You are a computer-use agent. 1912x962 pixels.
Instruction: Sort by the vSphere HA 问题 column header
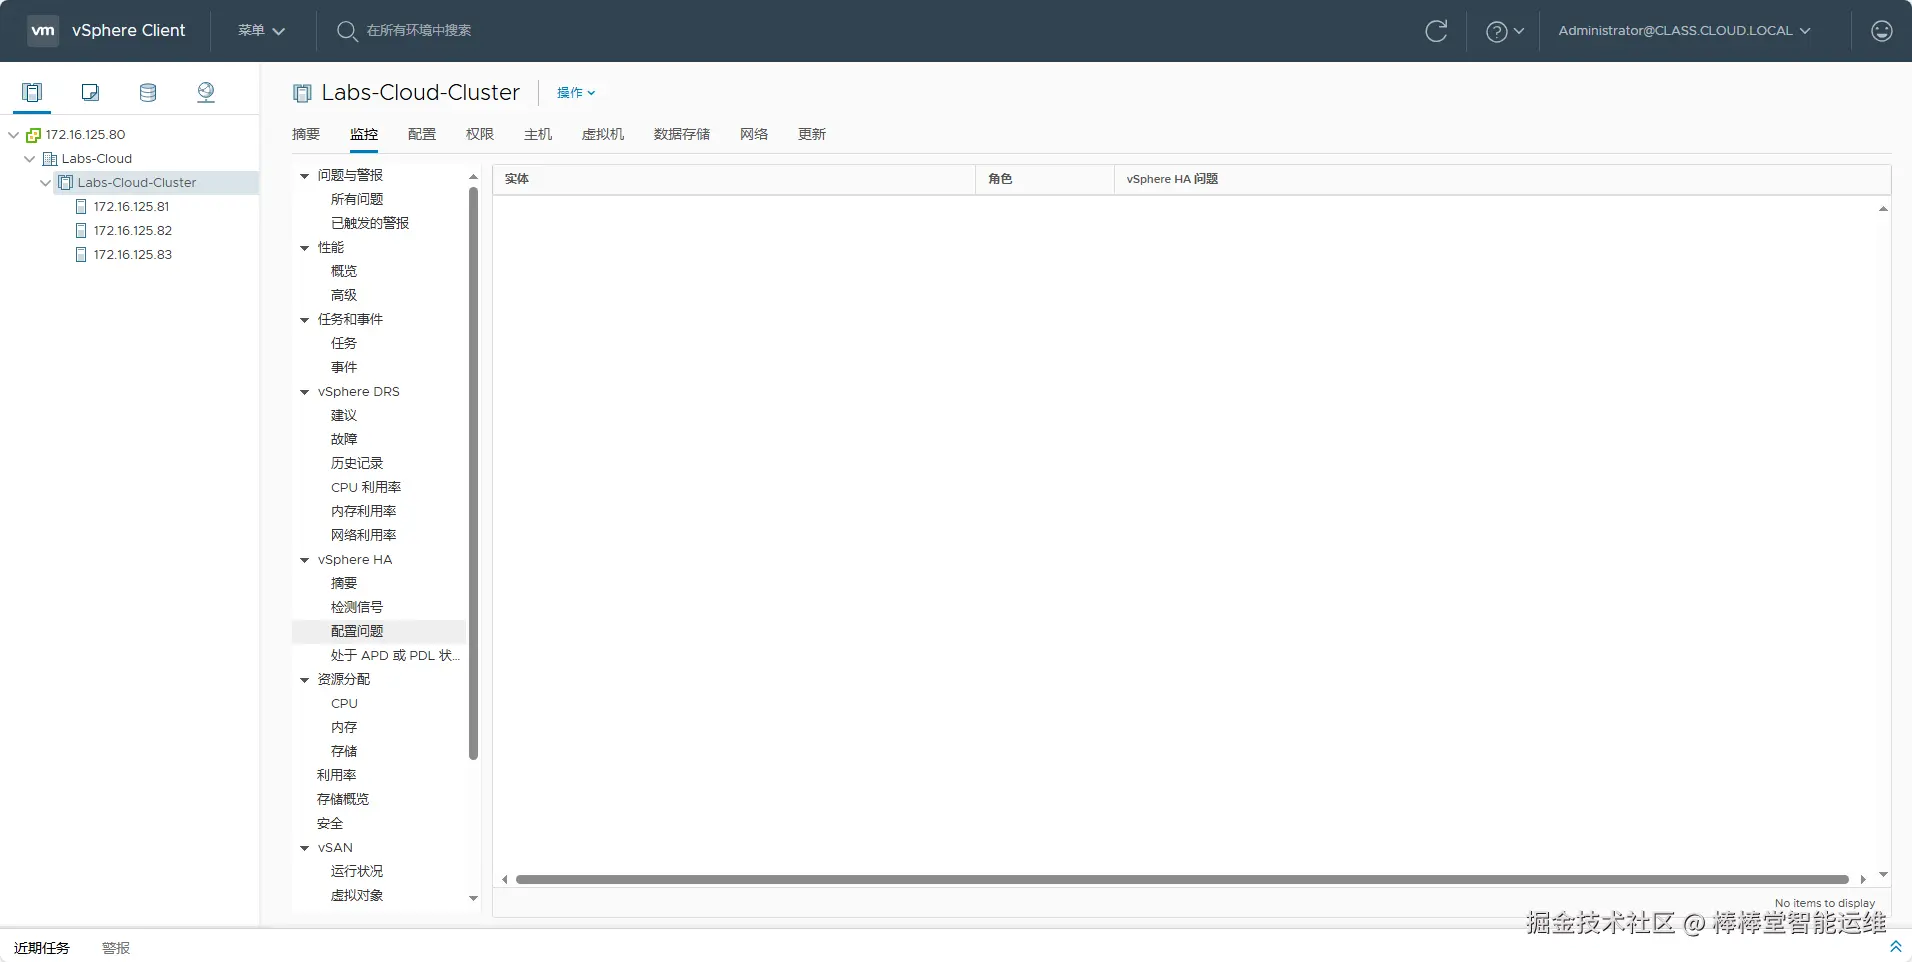pos(1502,179)
